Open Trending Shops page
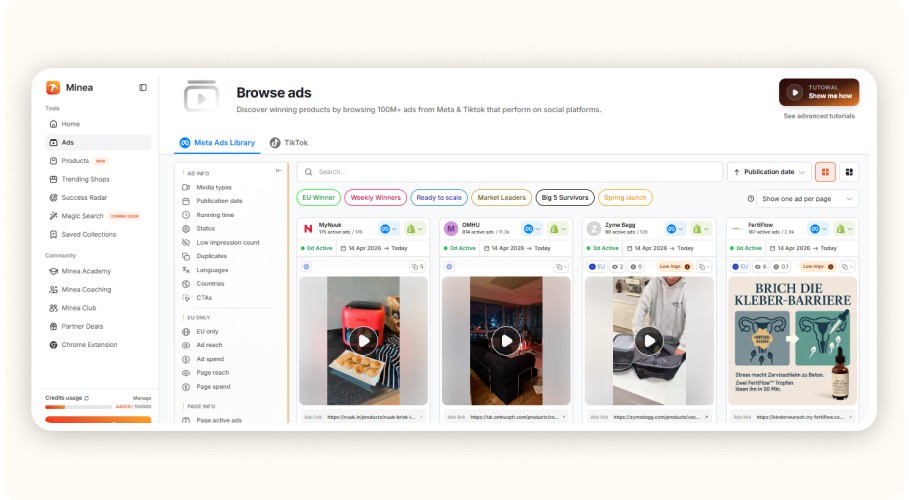The width and height of the screenshot is (909, 500). [97, 179]
